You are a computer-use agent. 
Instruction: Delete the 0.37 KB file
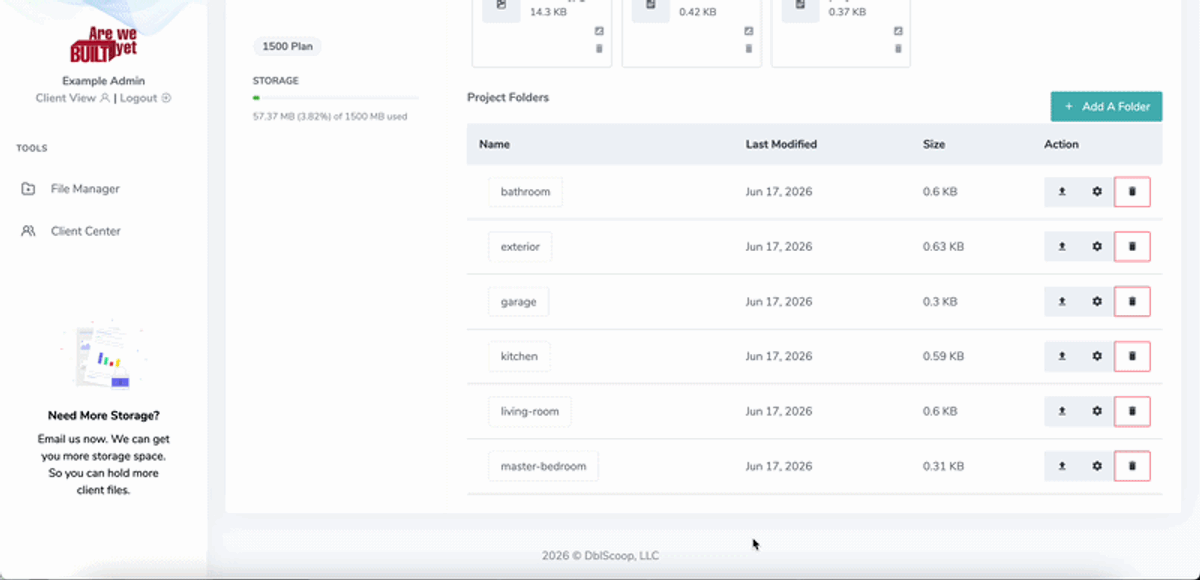[898, 48]
